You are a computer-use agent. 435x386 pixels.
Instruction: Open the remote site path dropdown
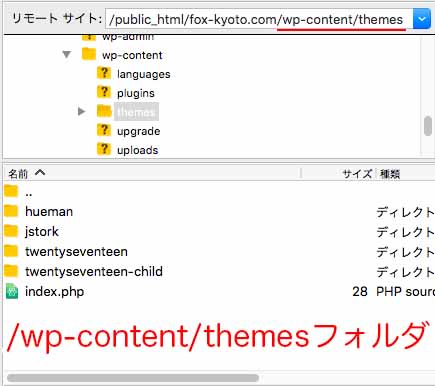coord(422,19)
